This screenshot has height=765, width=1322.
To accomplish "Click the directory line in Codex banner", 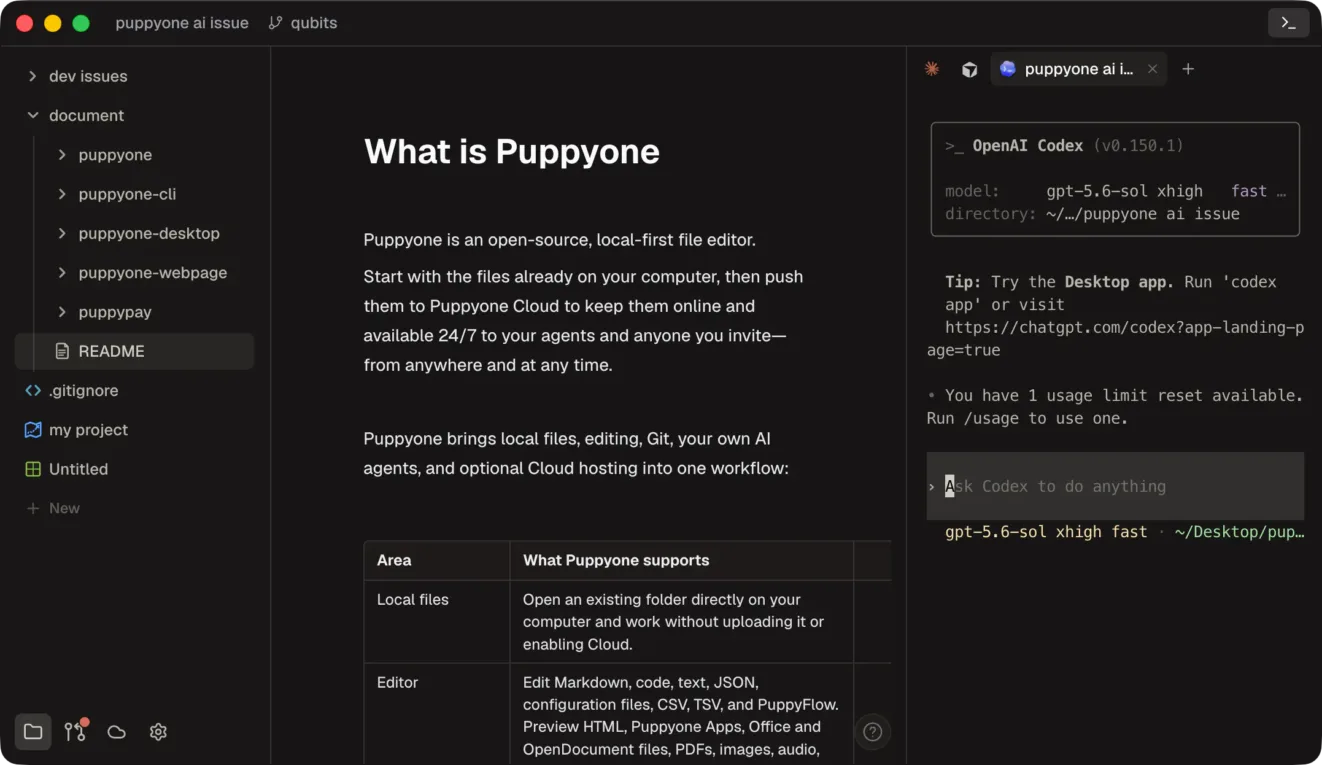I will click(1092, 214).
